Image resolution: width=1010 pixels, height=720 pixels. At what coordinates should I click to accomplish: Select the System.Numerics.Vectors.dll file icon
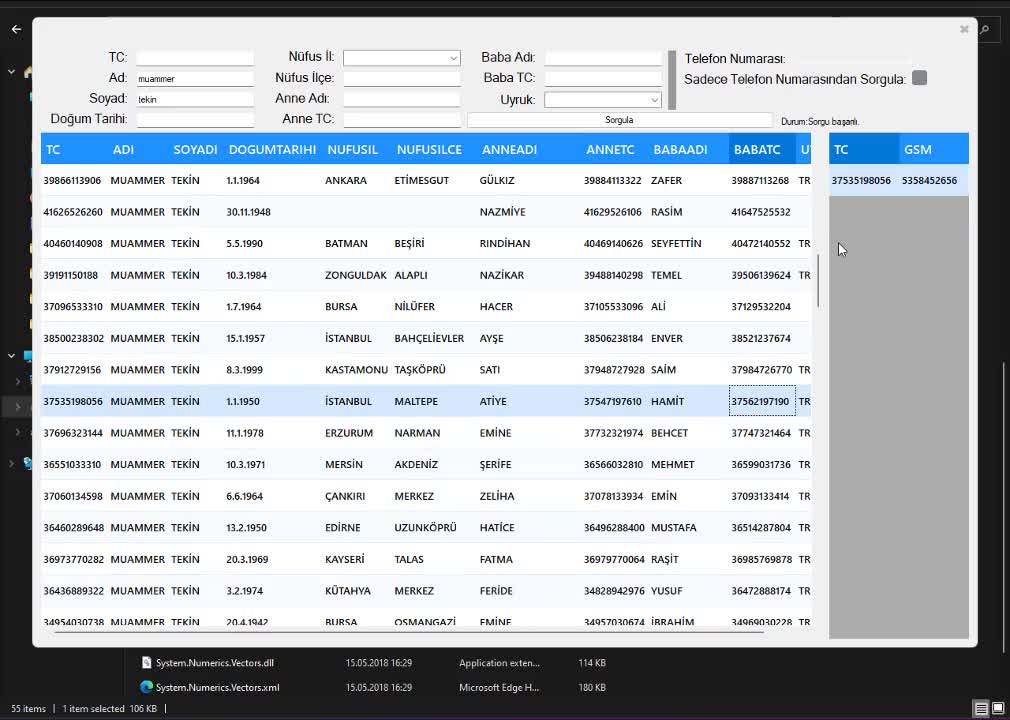(146, 662)
